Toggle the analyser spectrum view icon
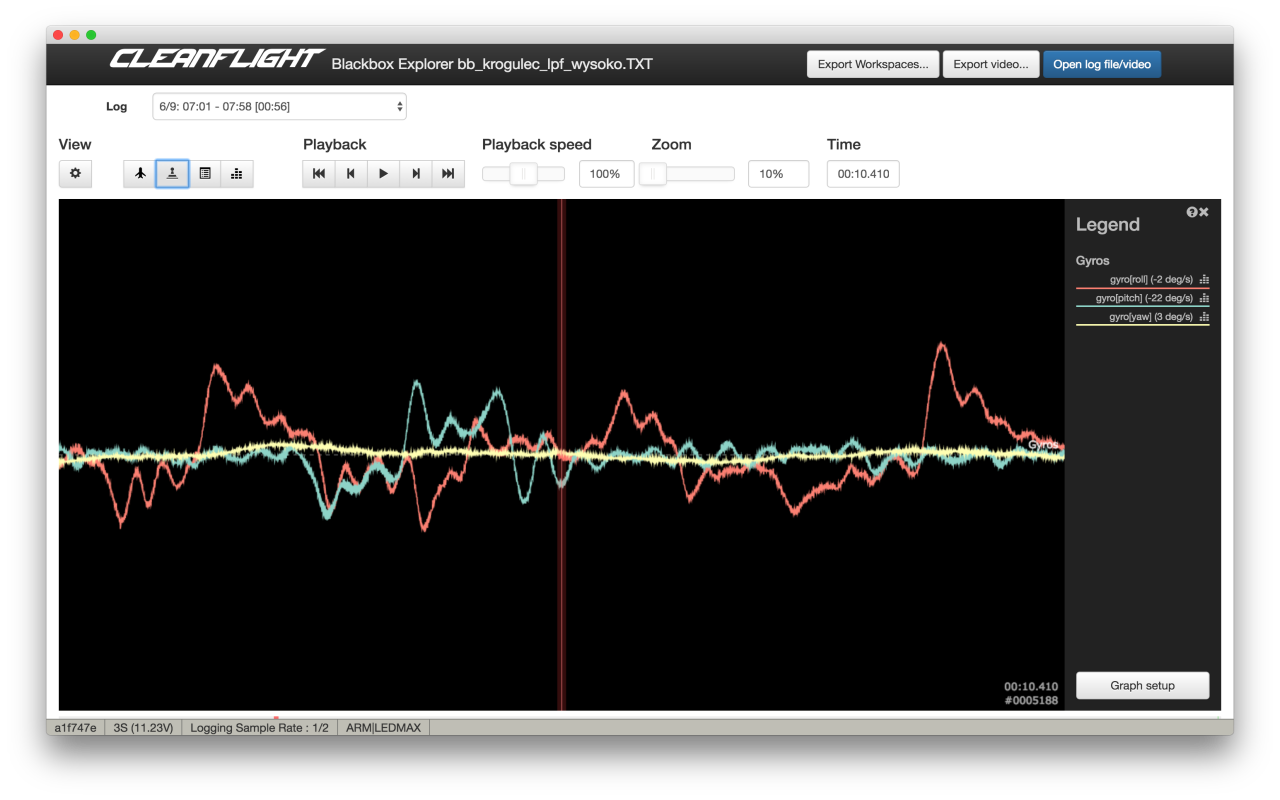 (236, 173)
